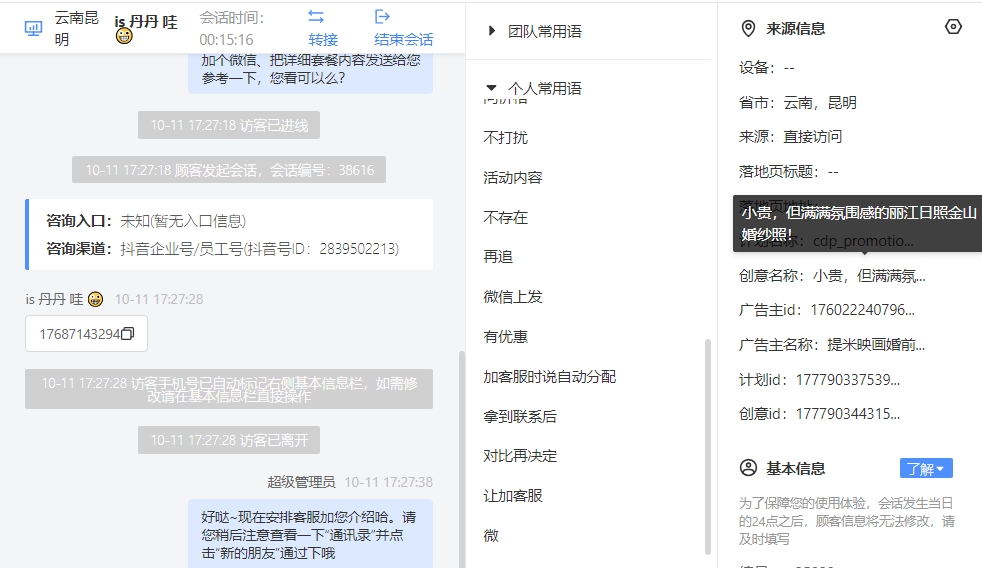Image resolution: width=982 pixels, height=568 pixels.
Task: Click the chat conversation scrollbar
Action: (x=462, y=459)
